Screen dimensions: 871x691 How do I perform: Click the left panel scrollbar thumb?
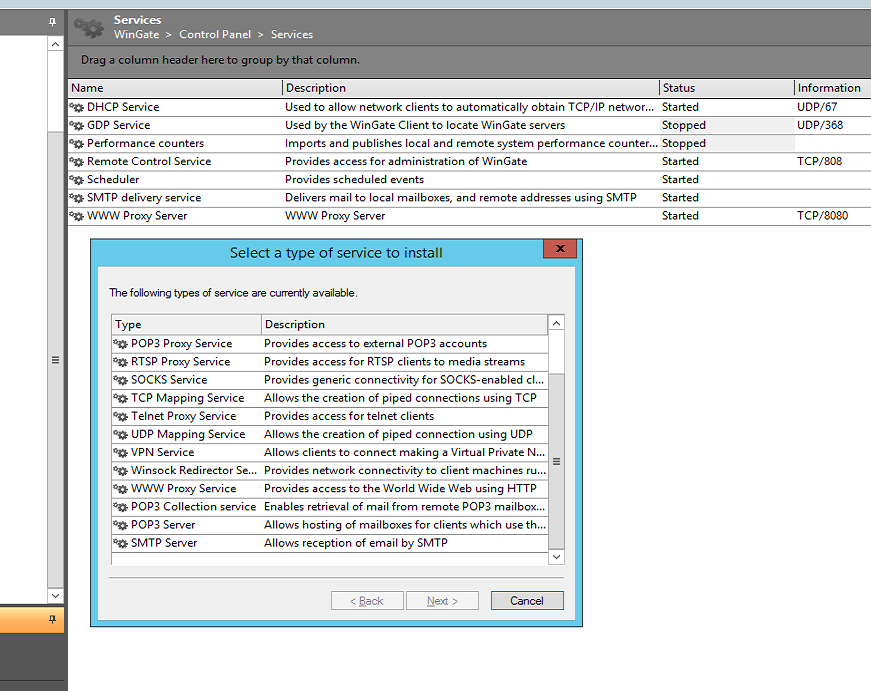click(x=55, y=360)
